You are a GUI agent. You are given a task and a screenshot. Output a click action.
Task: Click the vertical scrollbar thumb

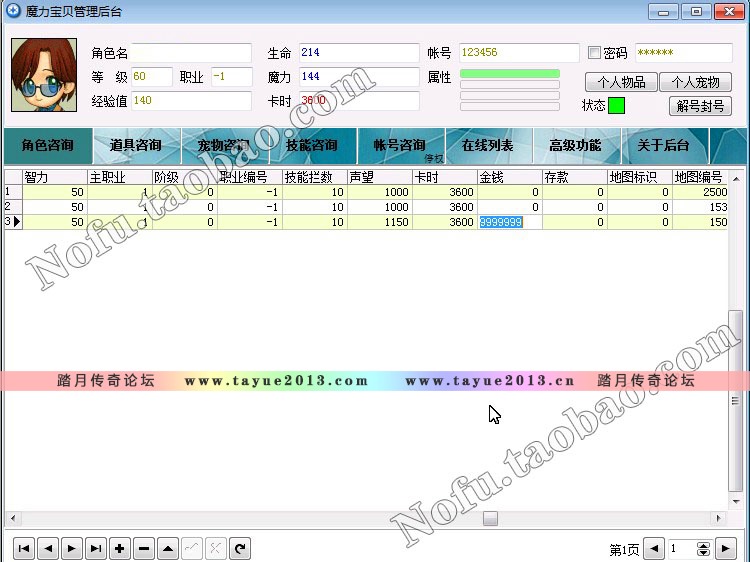pyautogui.click(x=736, y=401)
